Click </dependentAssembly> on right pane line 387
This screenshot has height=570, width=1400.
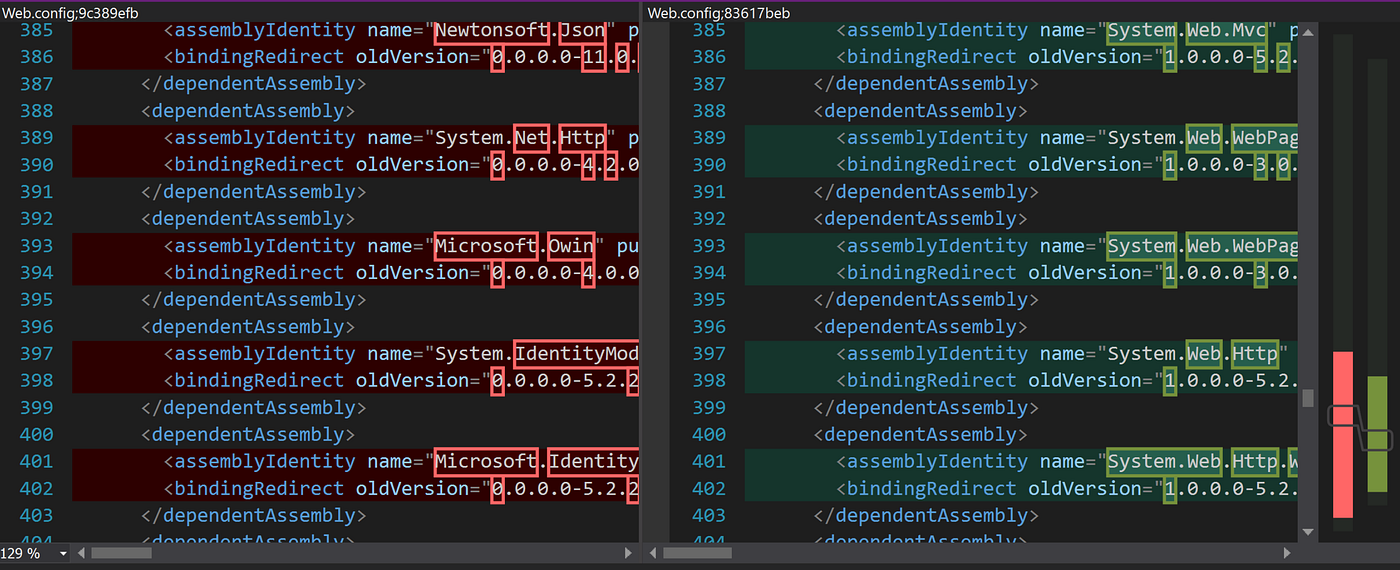[x=926, y=84]
